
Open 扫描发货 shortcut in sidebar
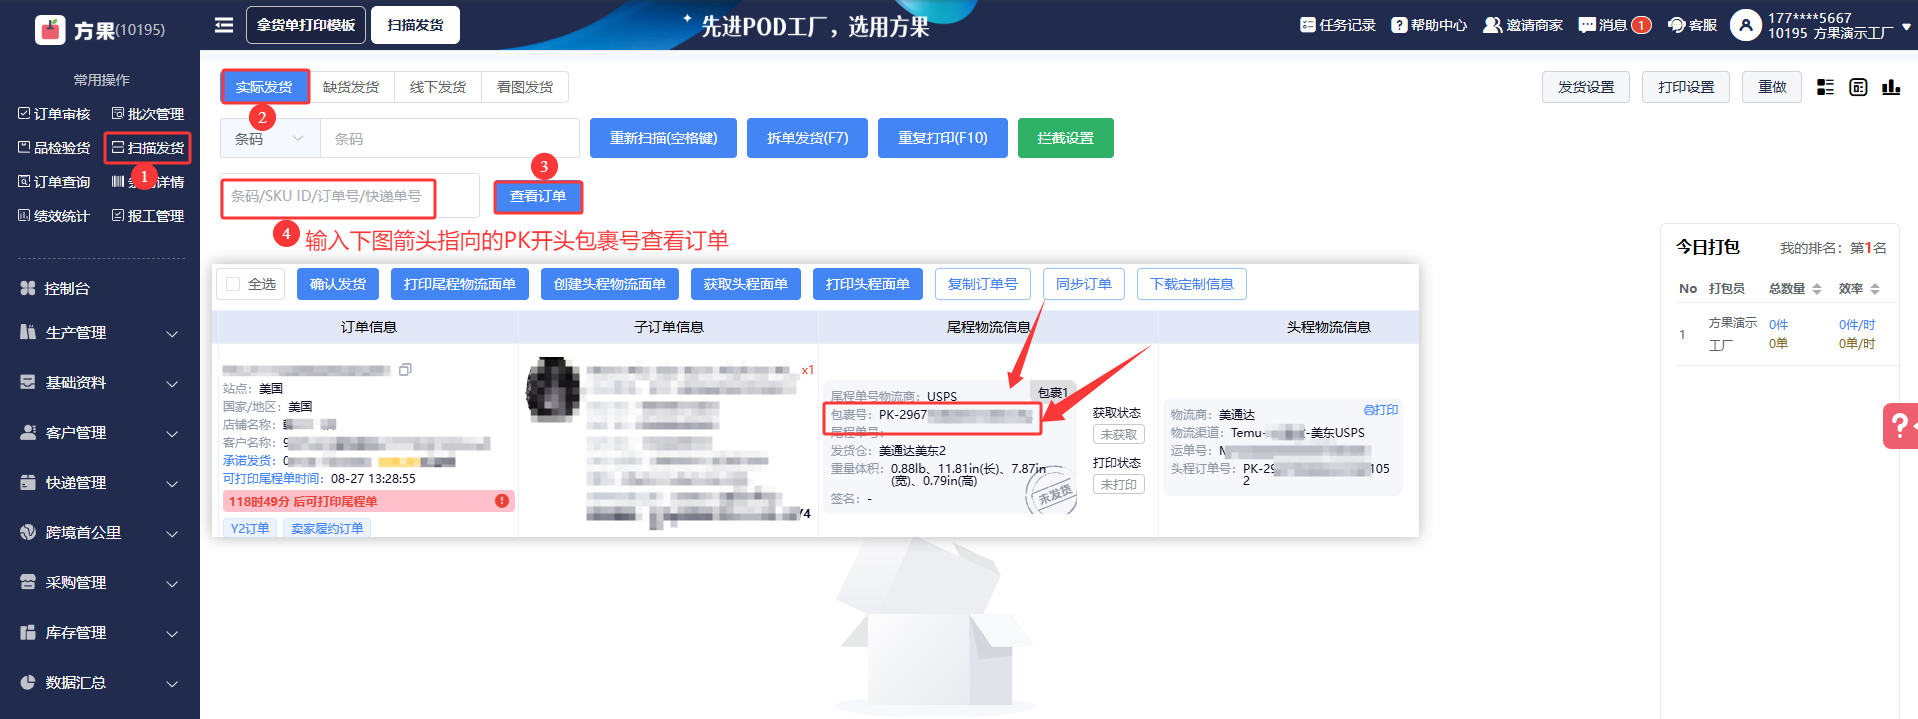pyautogui.click(x=148, y=148)
